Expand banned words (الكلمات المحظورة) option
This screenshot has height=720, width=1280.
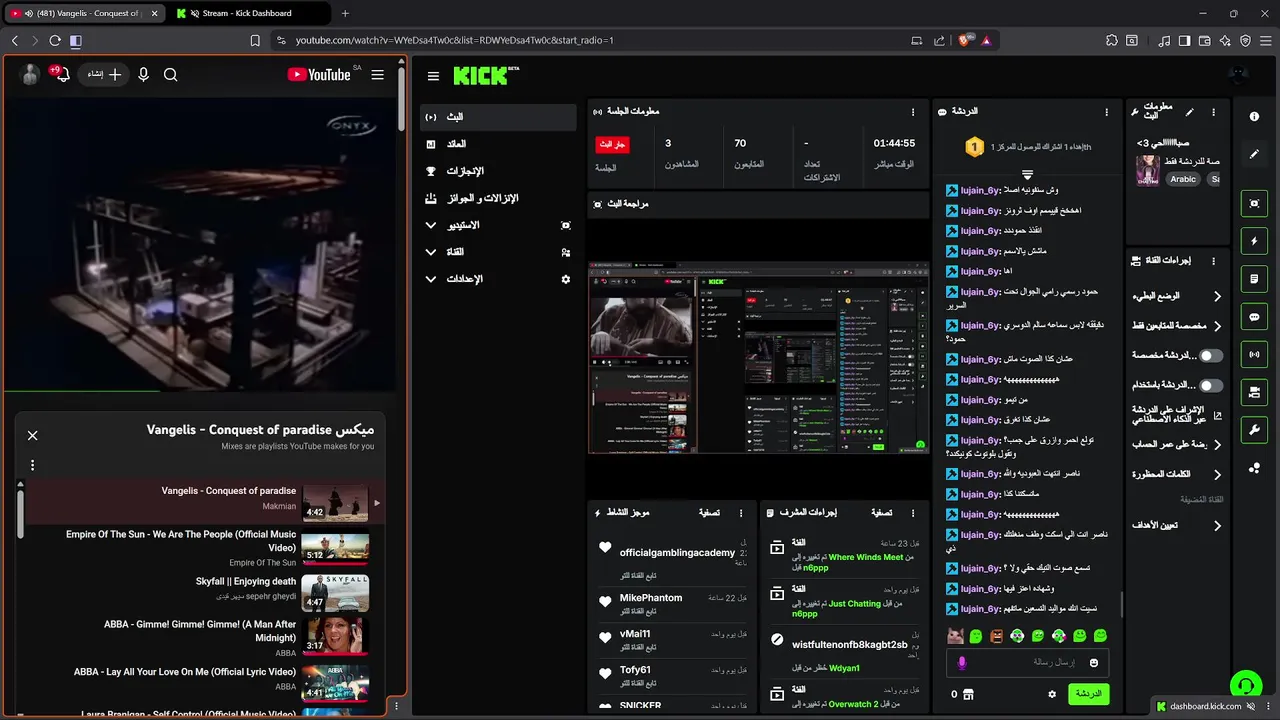pyautogui.click(x=1177, y=474)
